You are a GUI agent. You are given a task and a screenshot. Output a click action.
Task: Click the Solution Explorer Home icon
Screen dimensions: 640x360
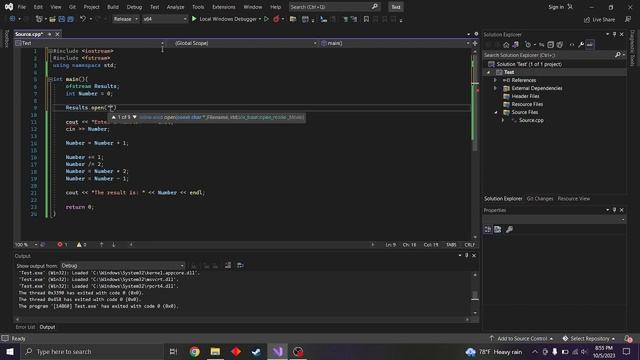click(x=506, y=45)
